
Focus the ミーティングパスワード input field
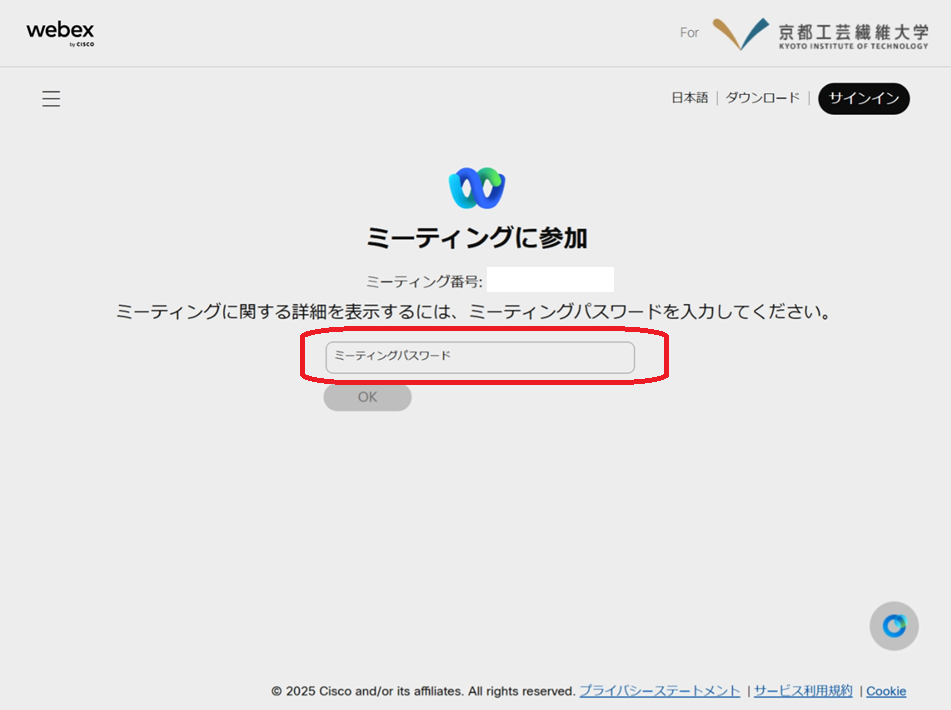[x=480, y=357]
